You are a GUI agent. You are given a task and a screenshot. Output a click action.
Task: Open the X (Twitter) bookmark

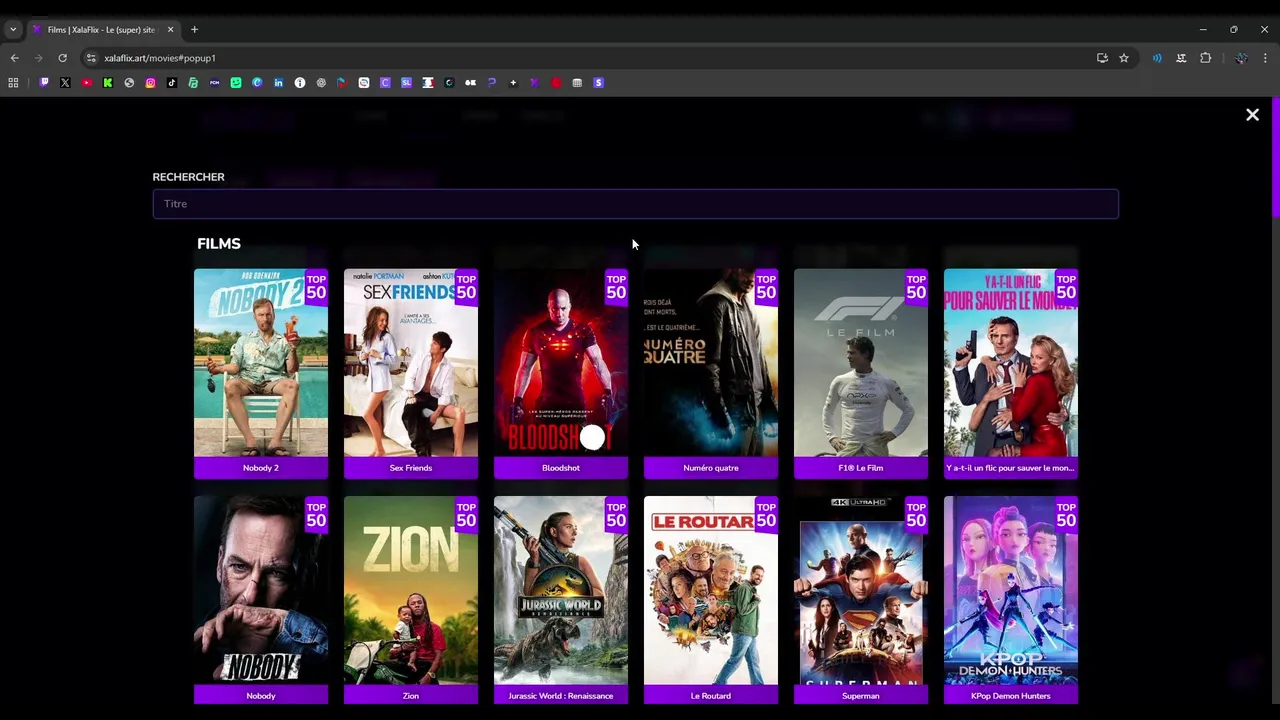(65, 83)
